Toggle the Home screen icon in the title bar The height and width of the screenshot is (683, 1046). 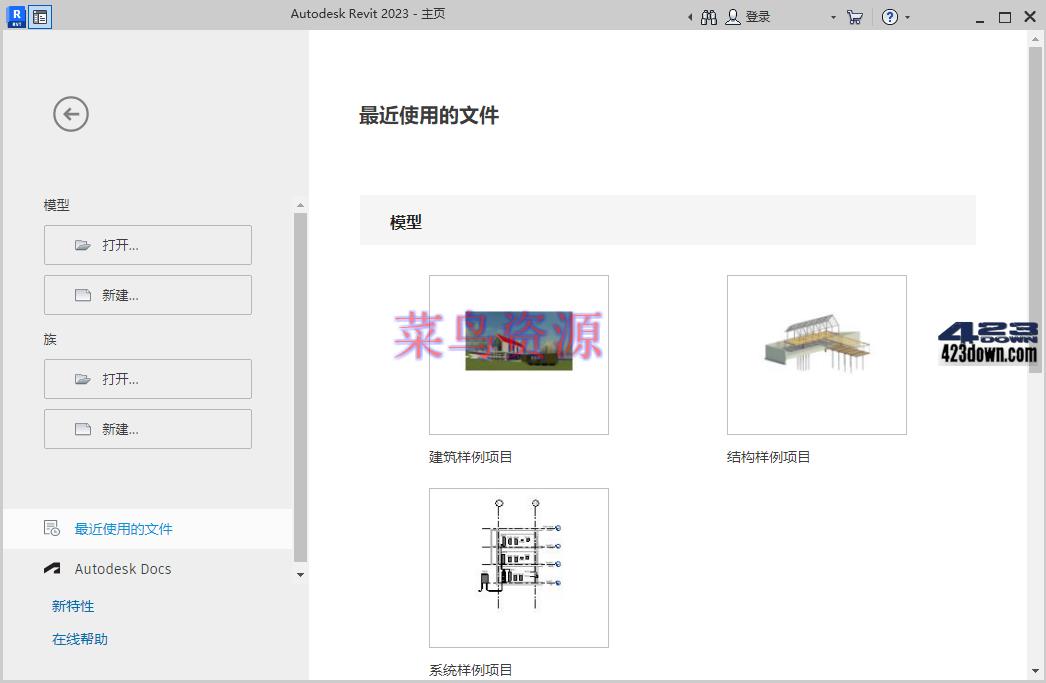coord(40,16)
